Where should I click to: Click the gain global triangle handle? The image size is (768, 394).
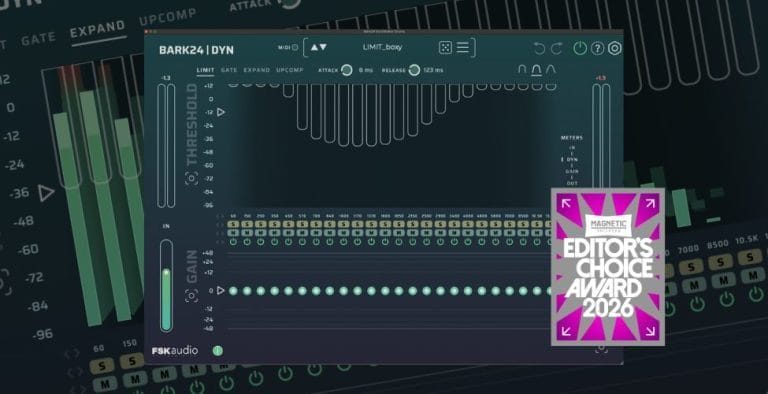pyautogui.click(x=221, y=291)
